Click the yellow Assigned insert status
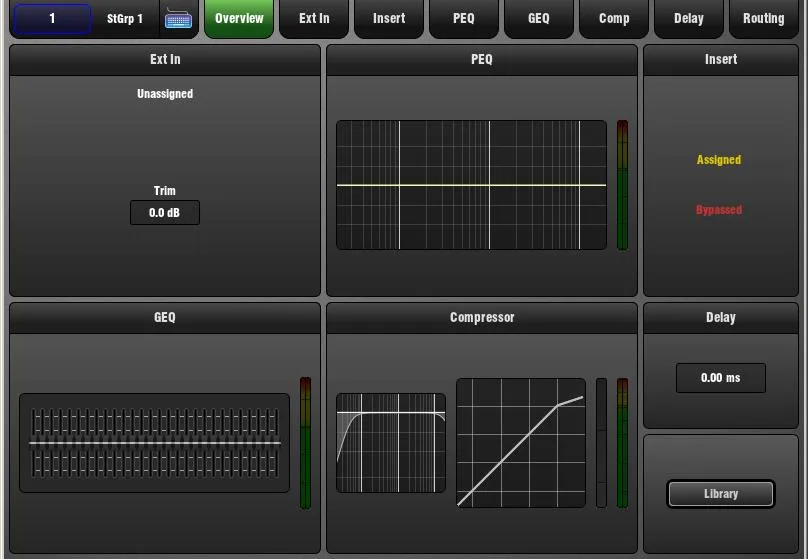Image resolution: width=808 pixels, height=559 pixels. click(x=719, y=160)
